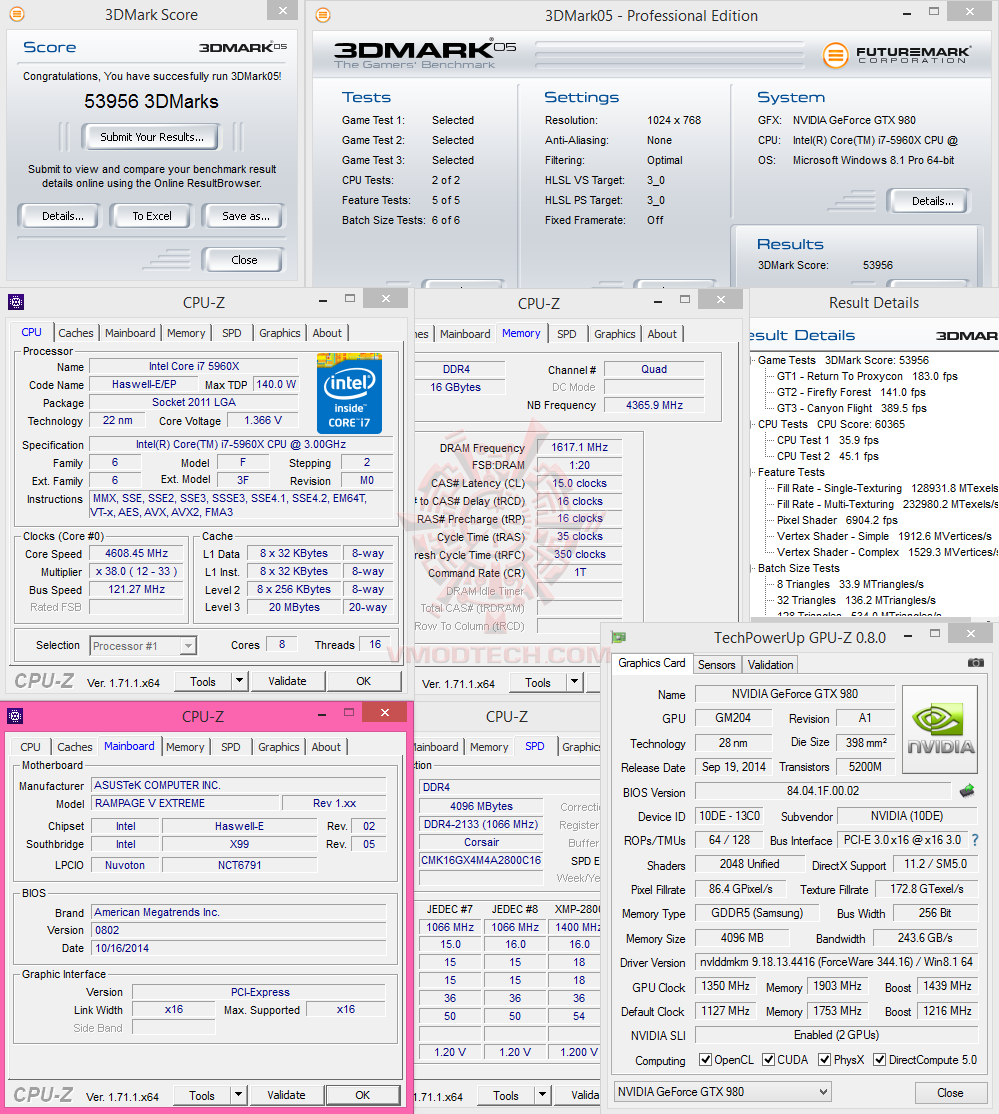The height and width of the screenshot is (1114, 999).
Task: Open the Tools dropdown arrow in the SPD window
Action: (542, 1095)
